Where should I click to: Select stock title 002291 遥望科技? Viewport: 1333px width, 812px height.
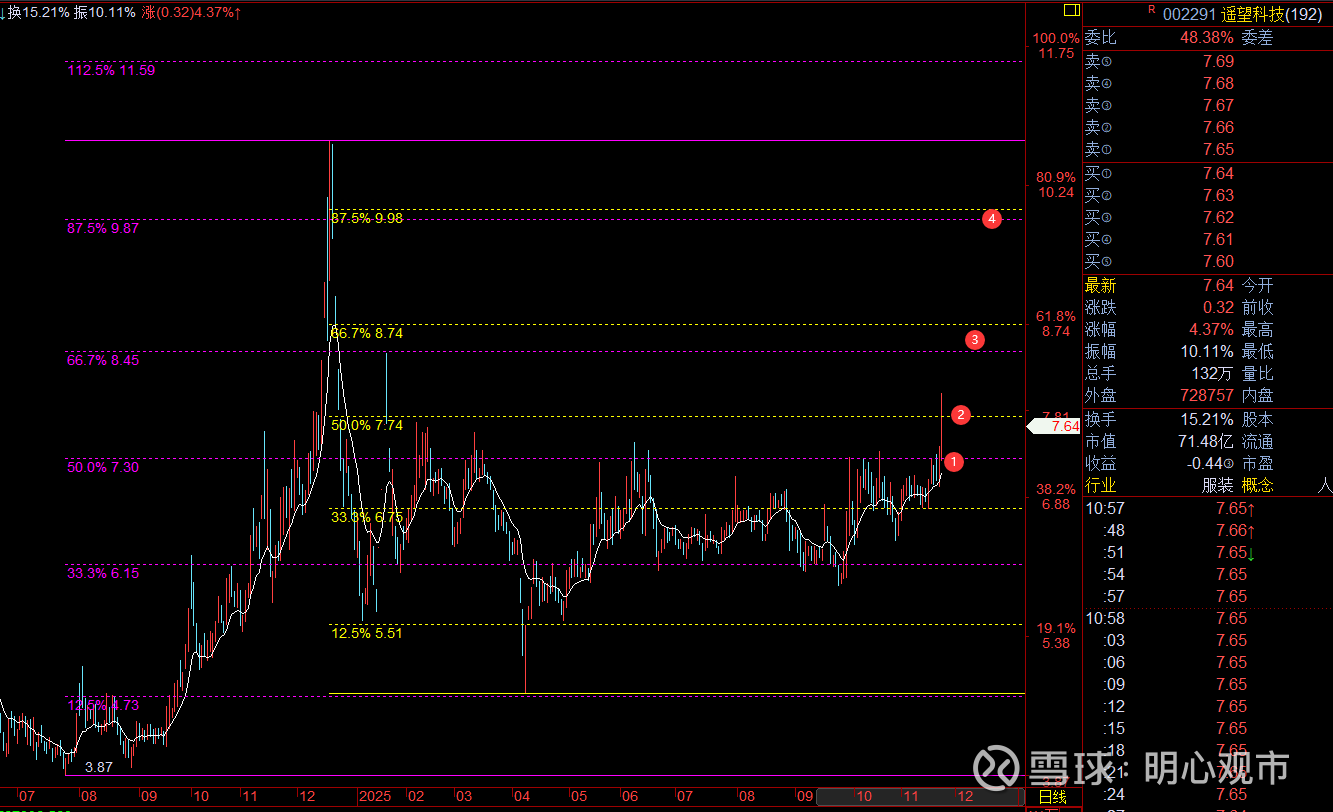1241,14
